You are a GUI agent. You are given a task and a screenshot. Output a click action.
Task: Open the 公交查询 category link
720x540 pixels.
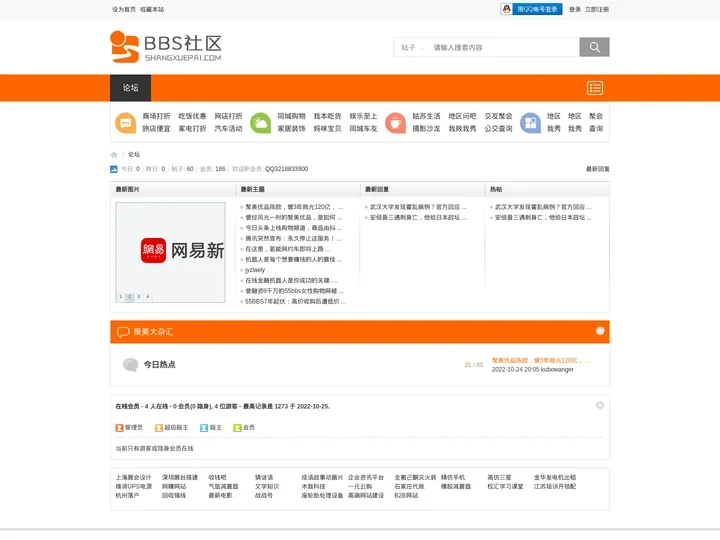[x=498, y=129]
